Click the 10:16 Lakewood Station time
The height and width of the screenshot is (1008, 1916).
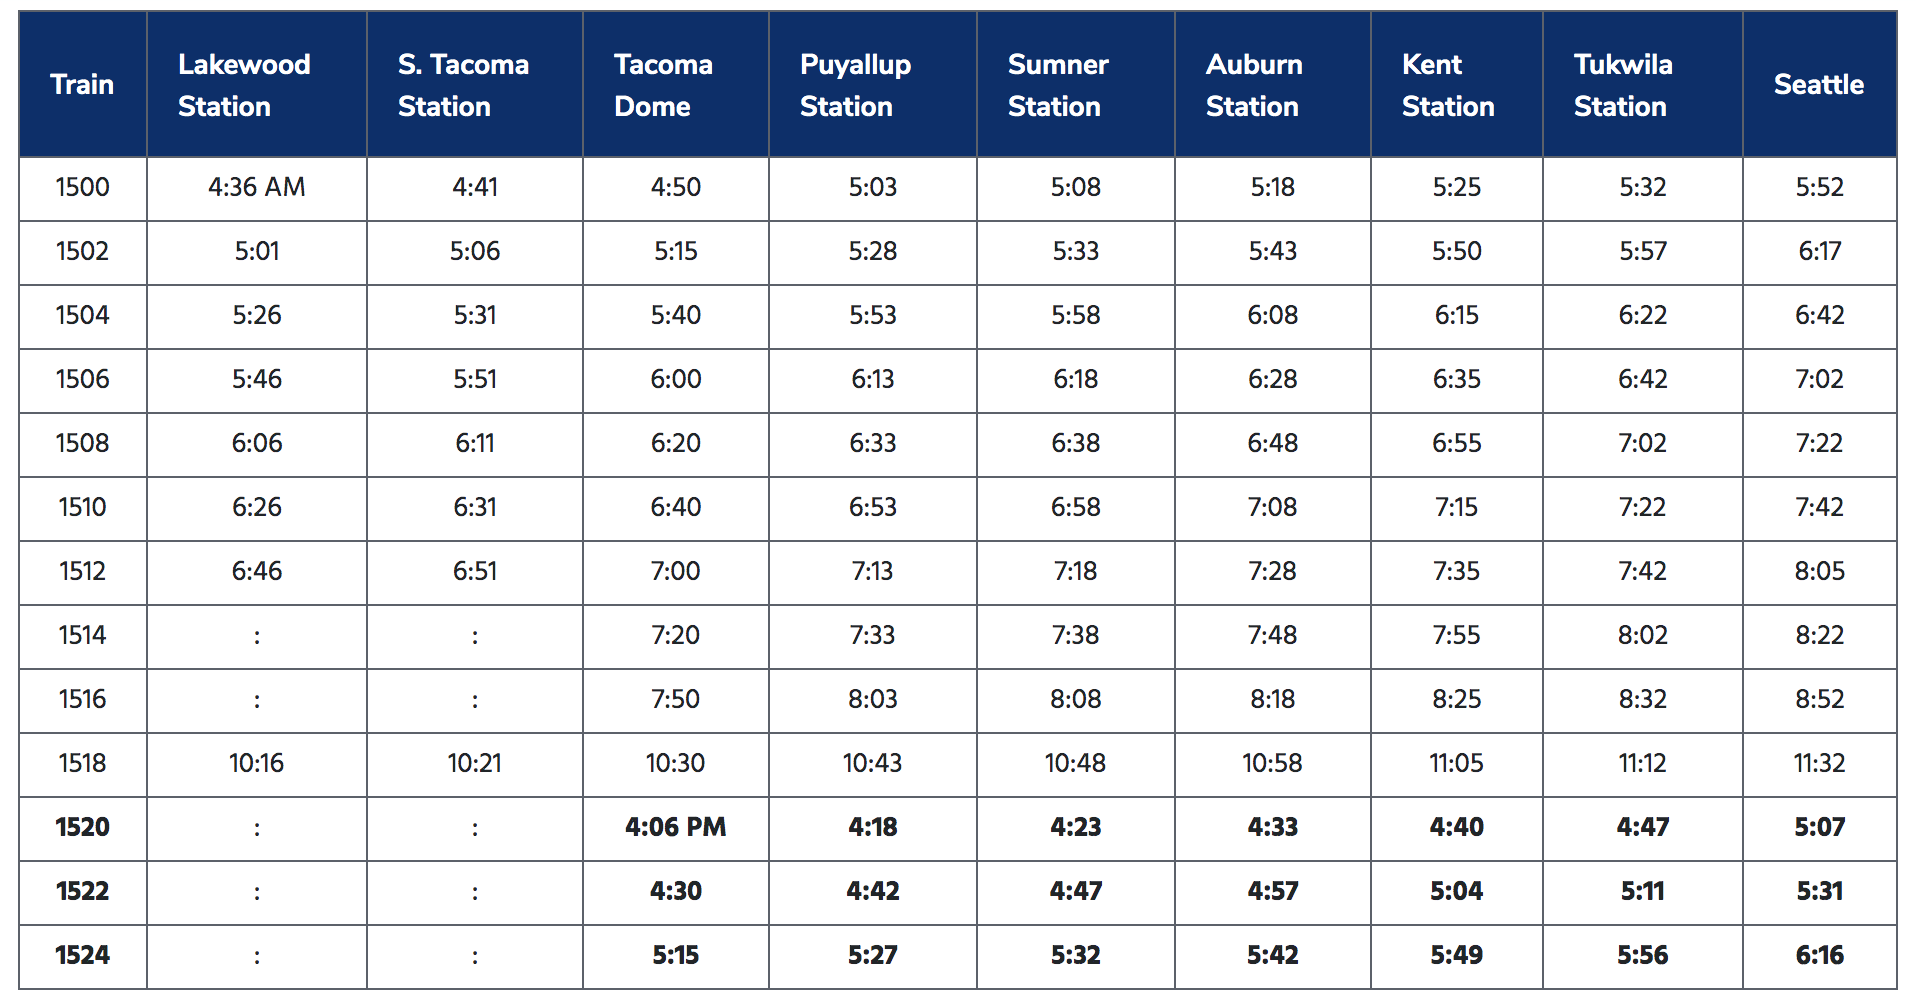click(256, 763)
